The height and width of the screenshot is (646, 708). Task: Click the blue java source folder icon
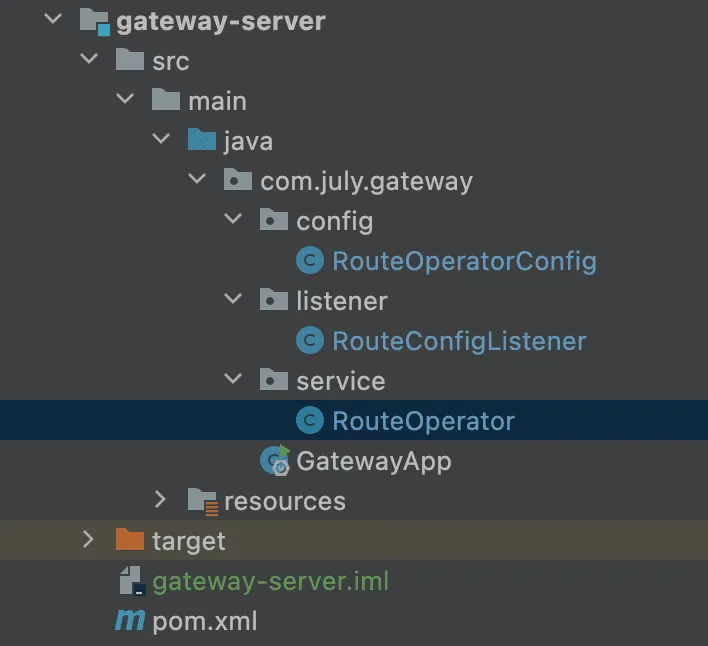(x=202, y=141)
